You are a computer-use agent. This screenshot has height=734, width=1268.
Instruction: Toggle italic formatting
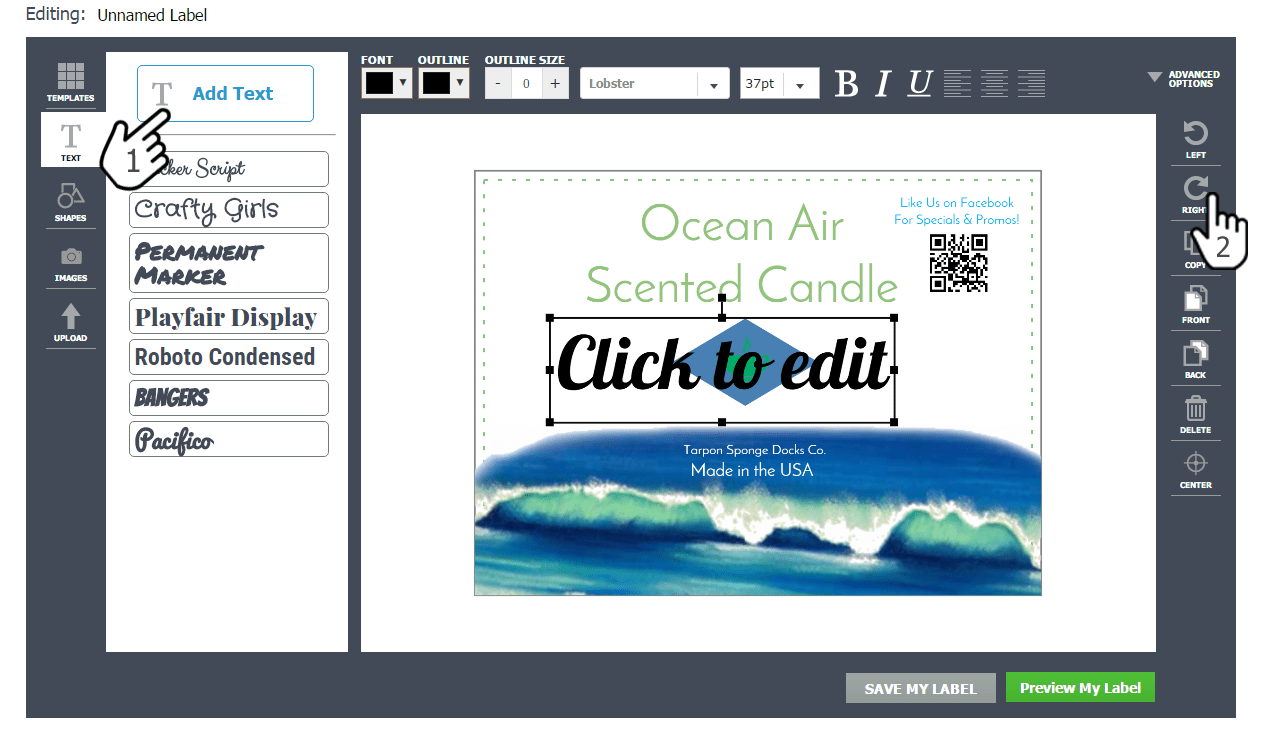pyautogui.click(x=882, y=84)
